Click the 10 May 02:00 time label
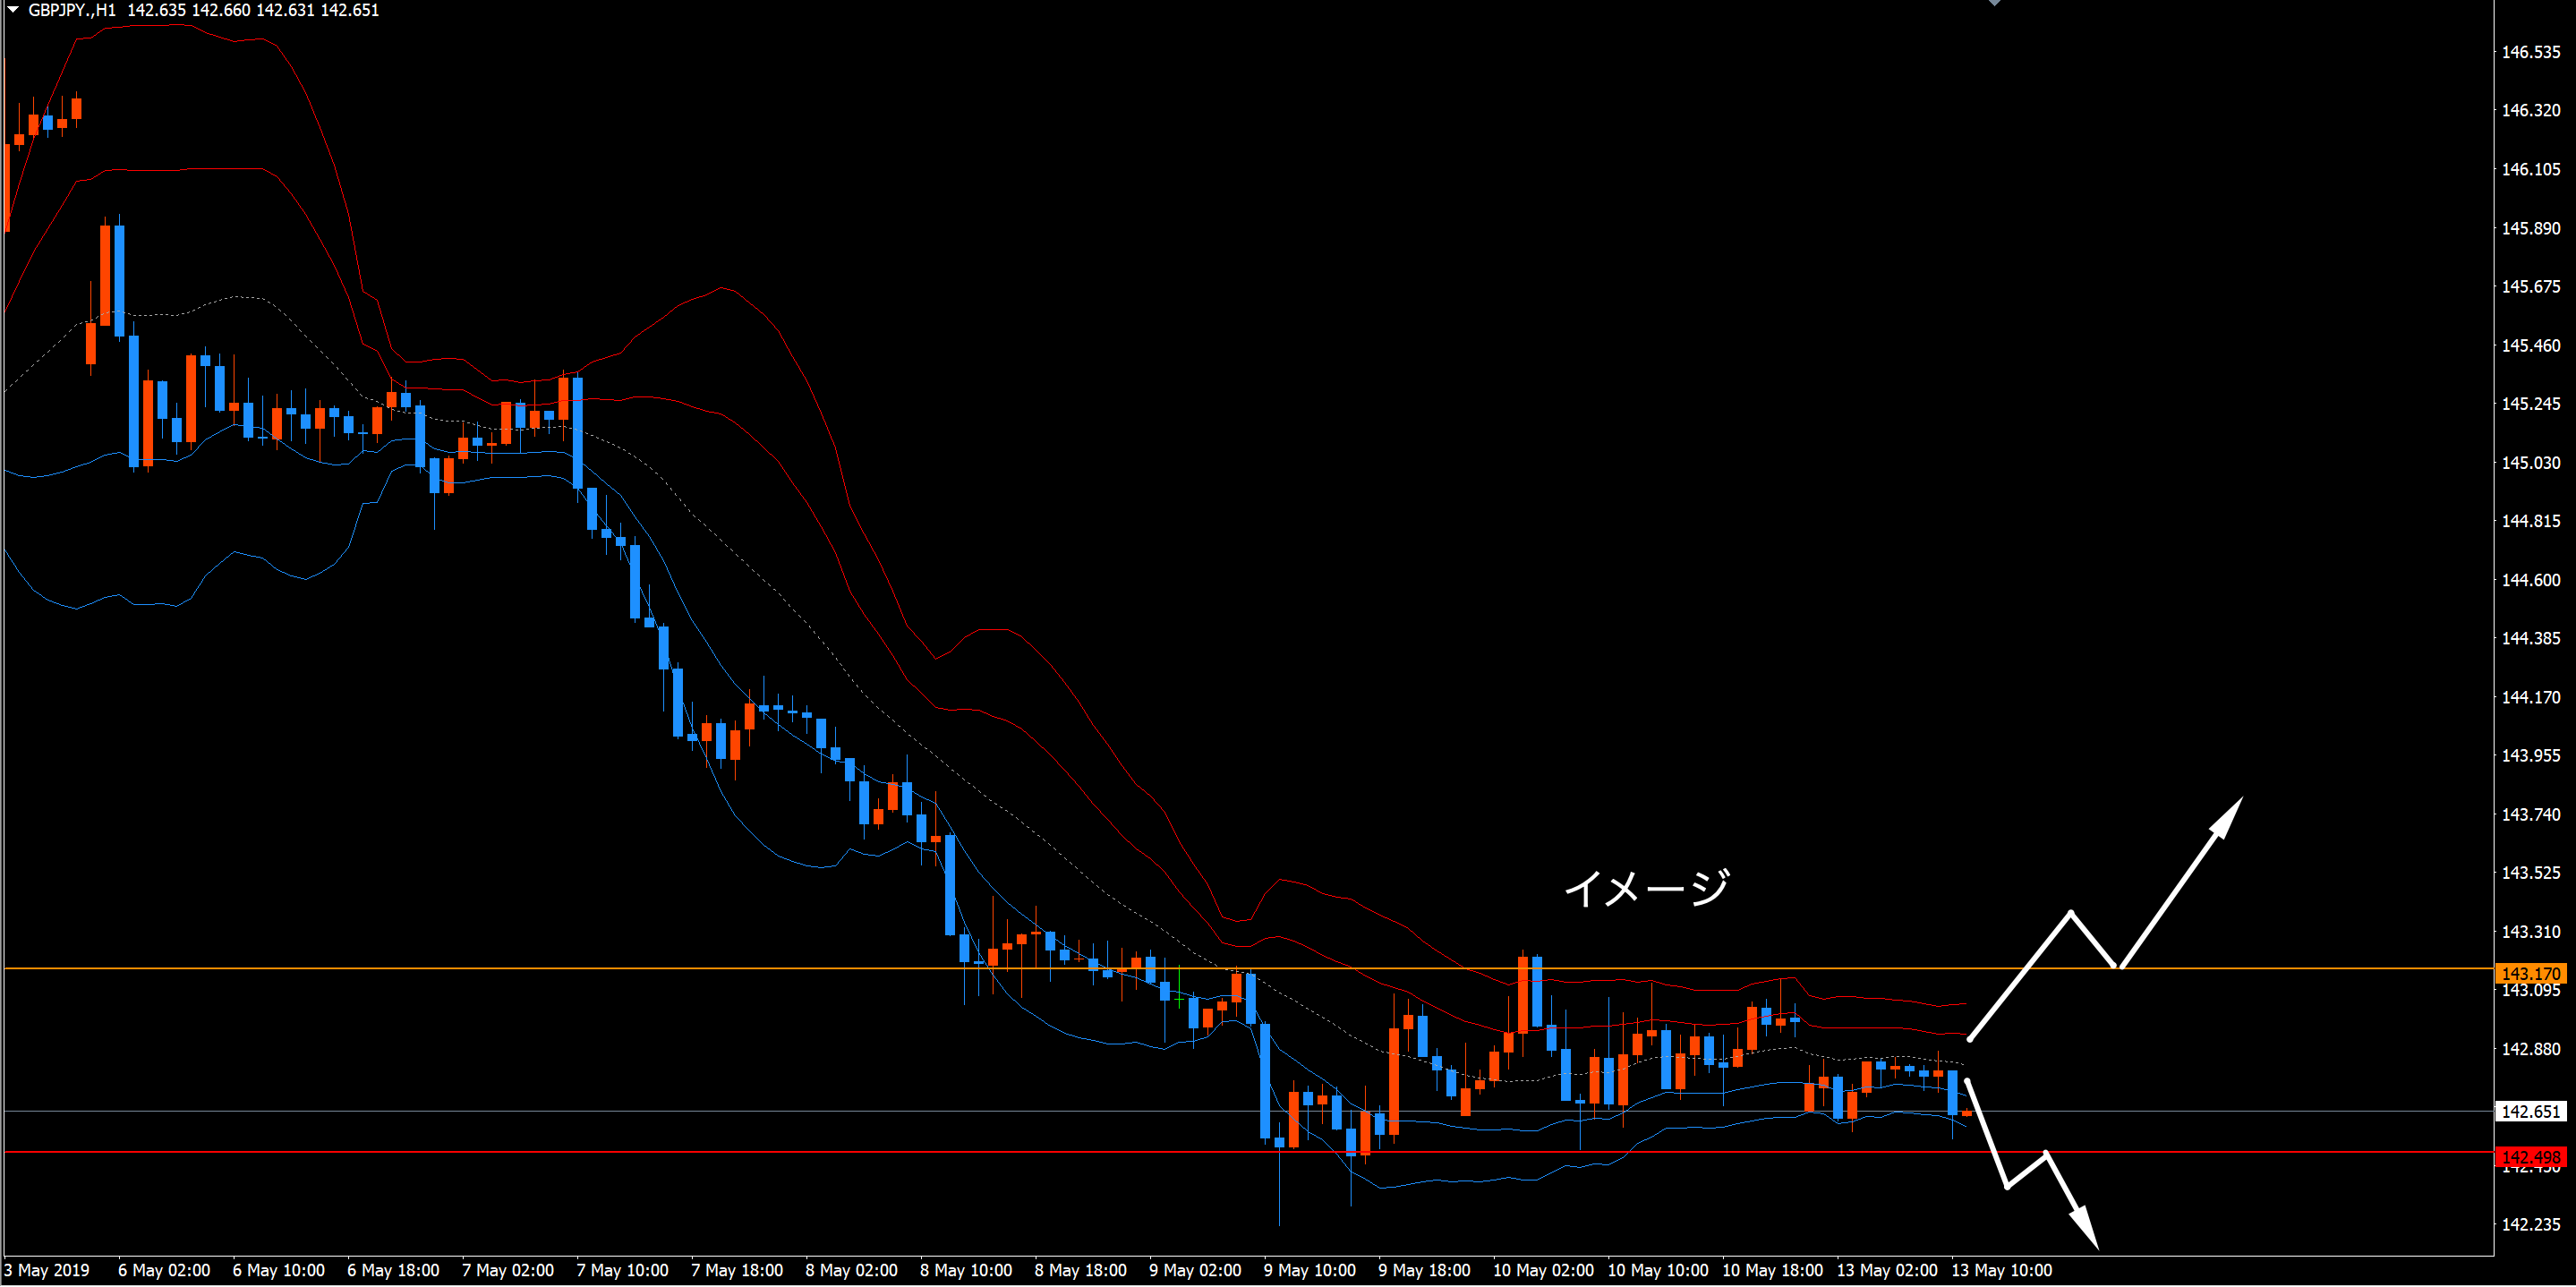This screenshot has width=2576, height=1287. click(x=1542, y=1270)
